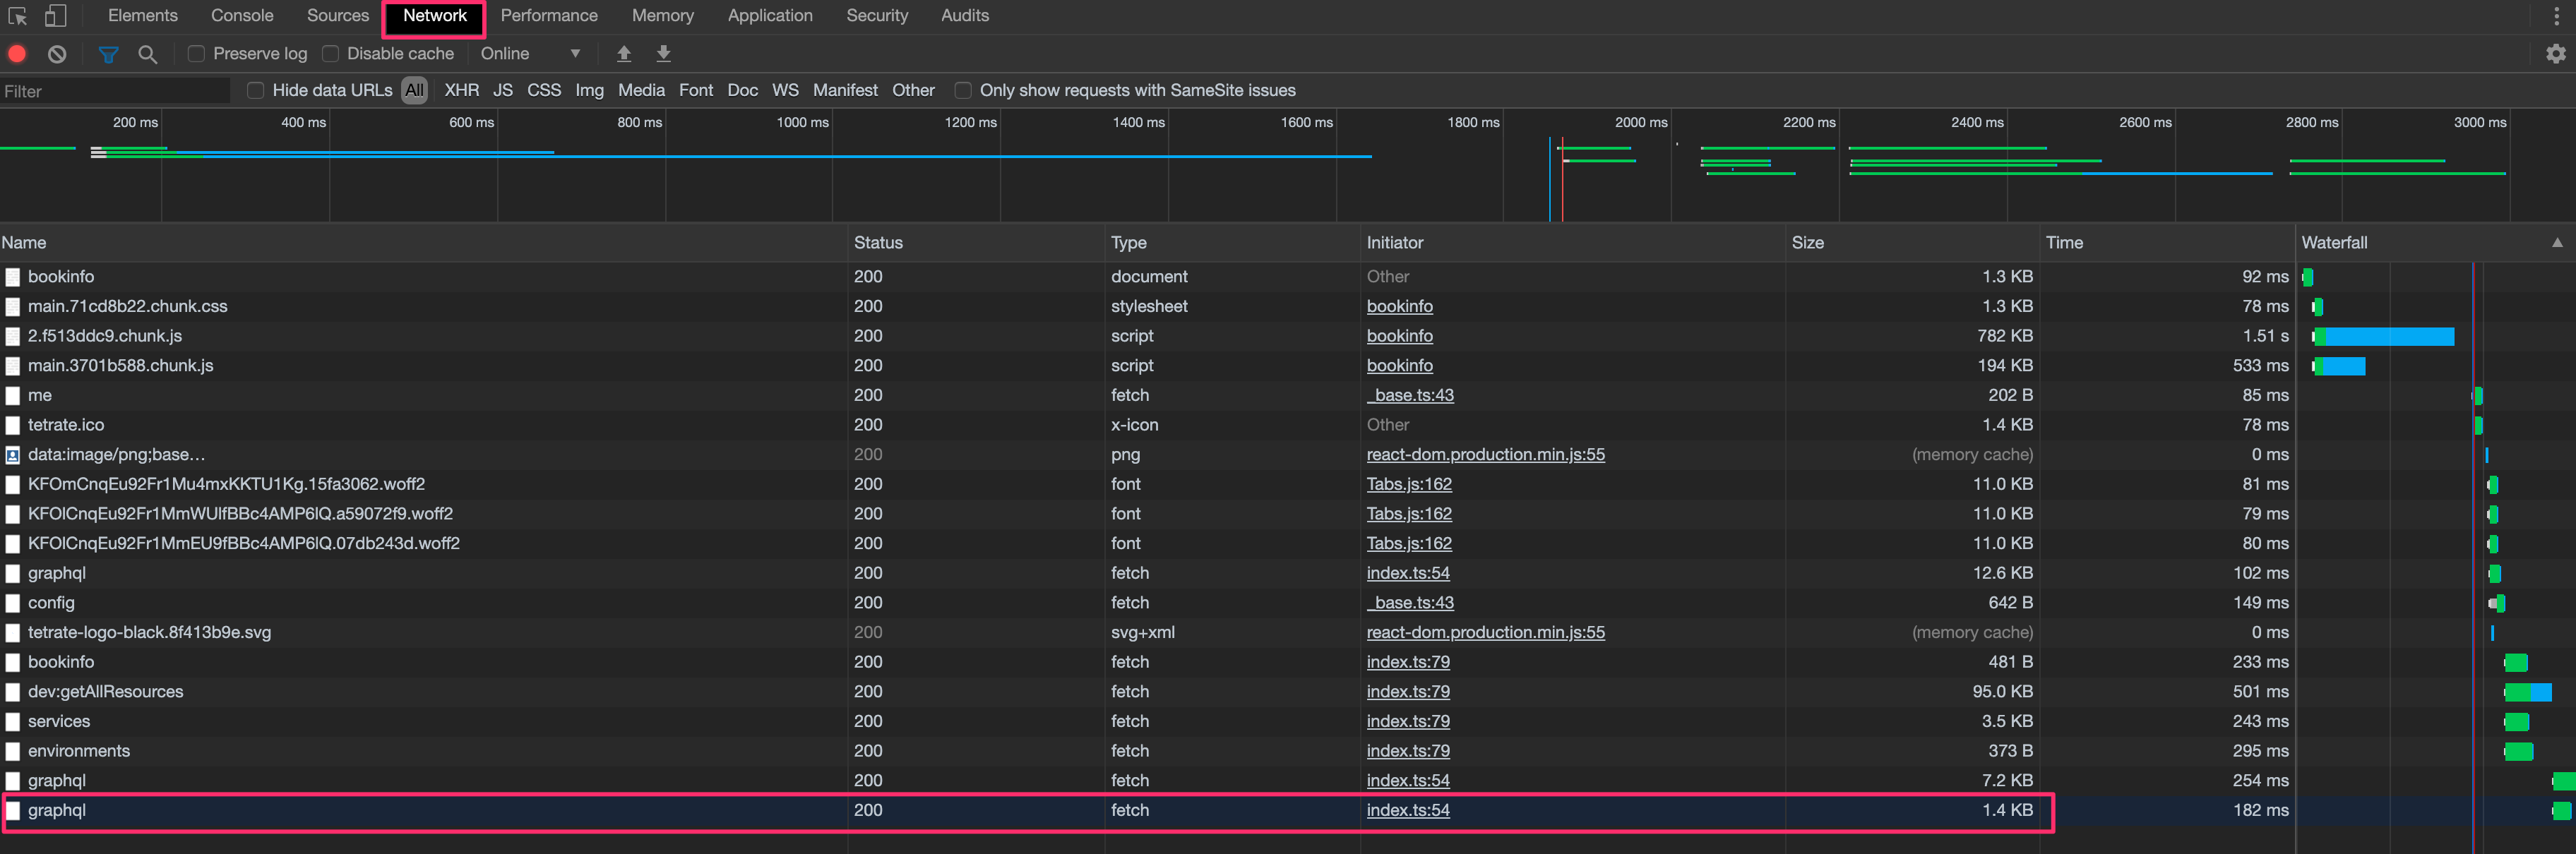Open the Audits tab
The width and height of the screenshot is (2576, 854).
[x=965, y=16]
